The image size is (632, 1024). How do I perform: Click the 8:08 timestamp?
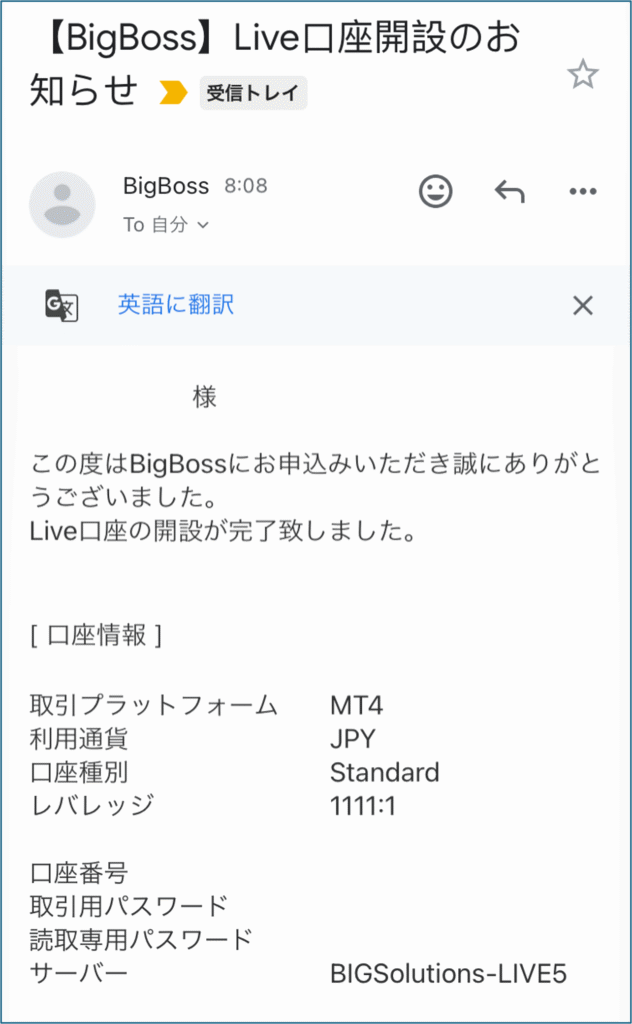pyautogui.click(x=246, y=186)
